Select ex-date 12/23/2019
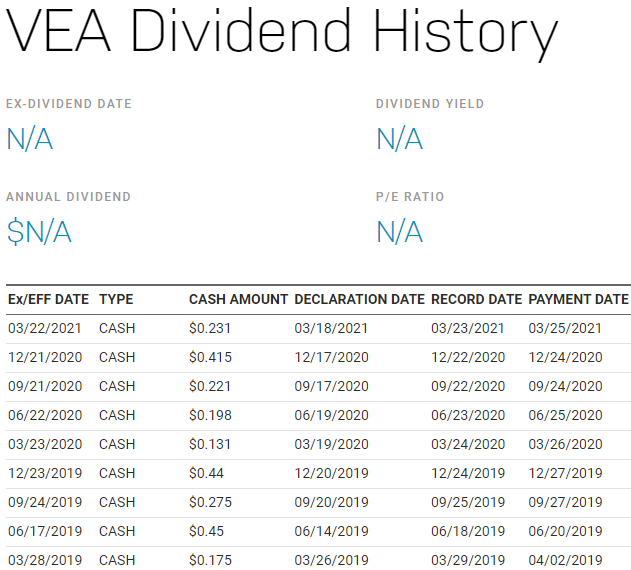631x570 pixels. click(45, 473)
